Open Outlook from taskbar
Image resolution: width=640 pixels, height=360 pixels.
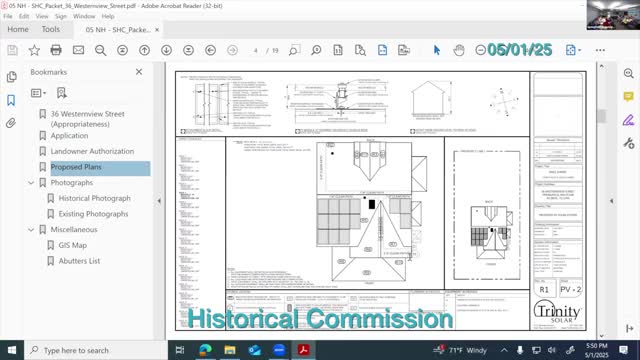(x=254, y=350)
